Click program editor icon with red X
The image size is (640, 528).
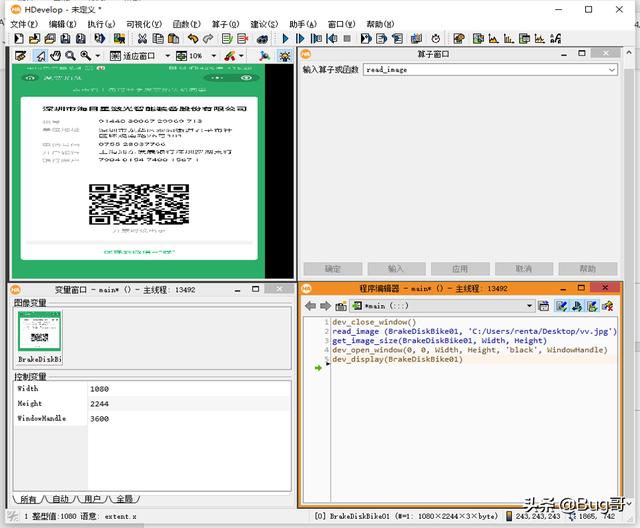pos(608,306)
